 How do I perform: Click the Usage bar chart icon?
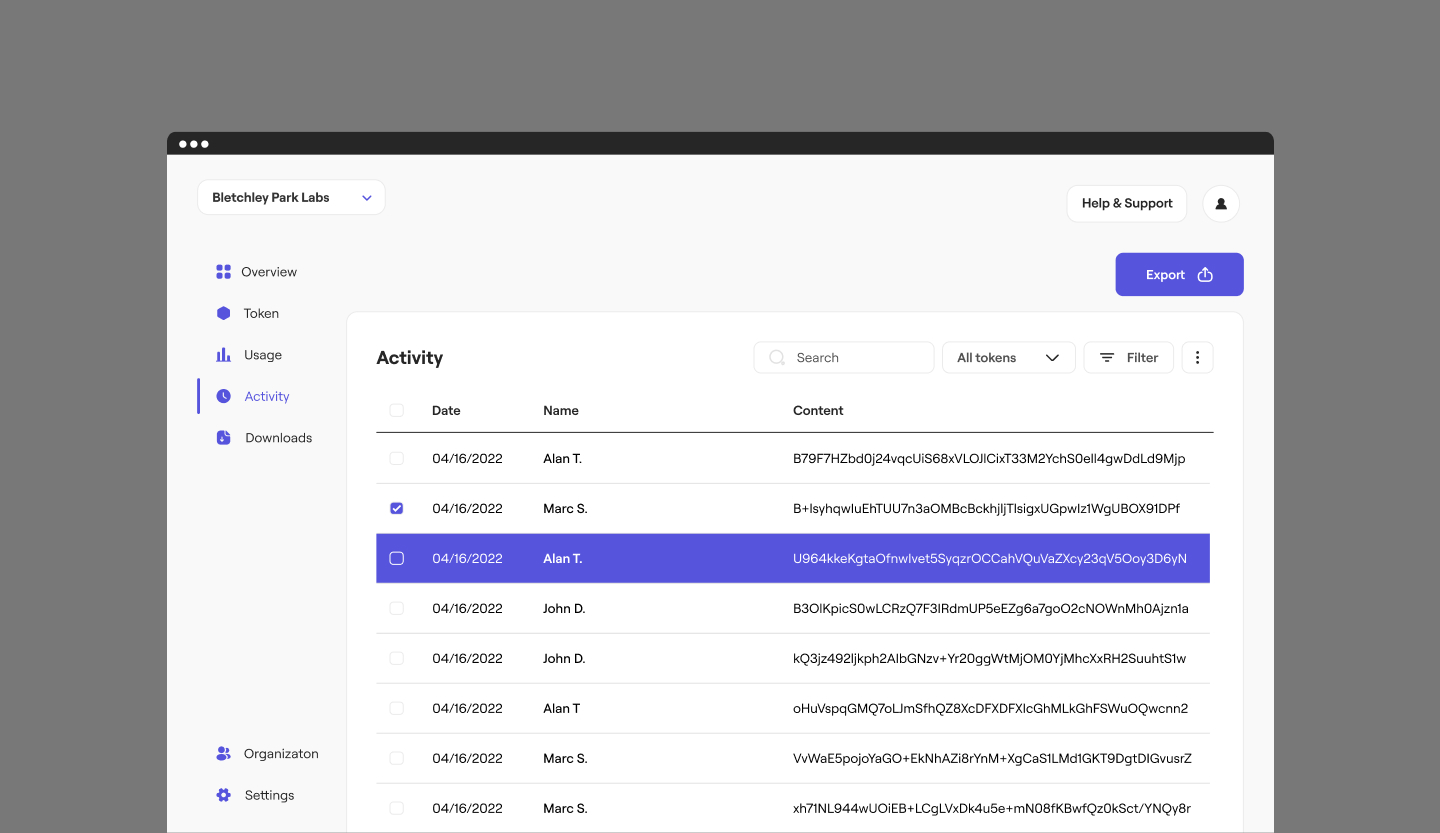tap(223, 355)
